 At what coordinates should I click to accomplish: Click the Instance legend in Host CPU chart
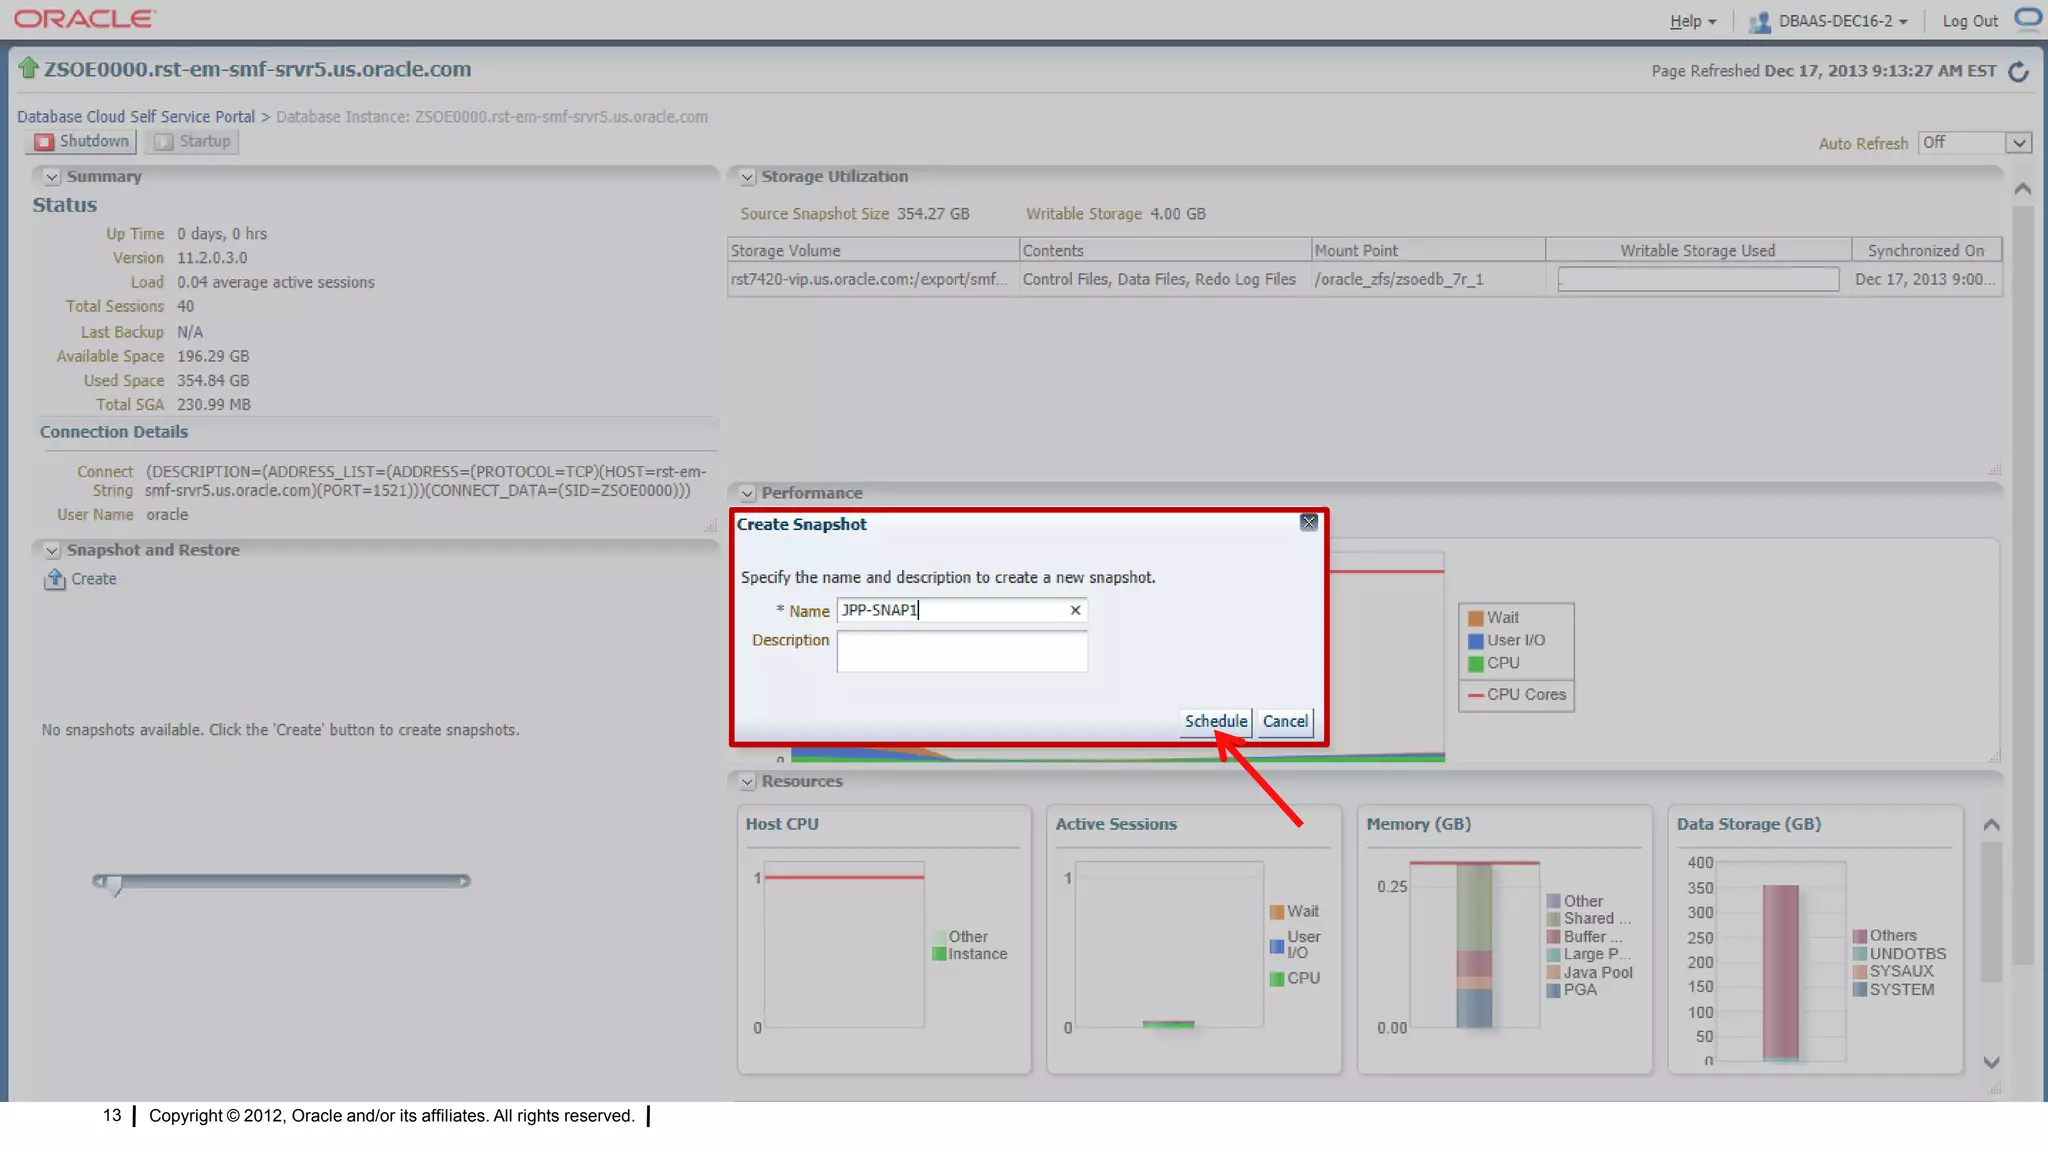[x=970, y=954]
